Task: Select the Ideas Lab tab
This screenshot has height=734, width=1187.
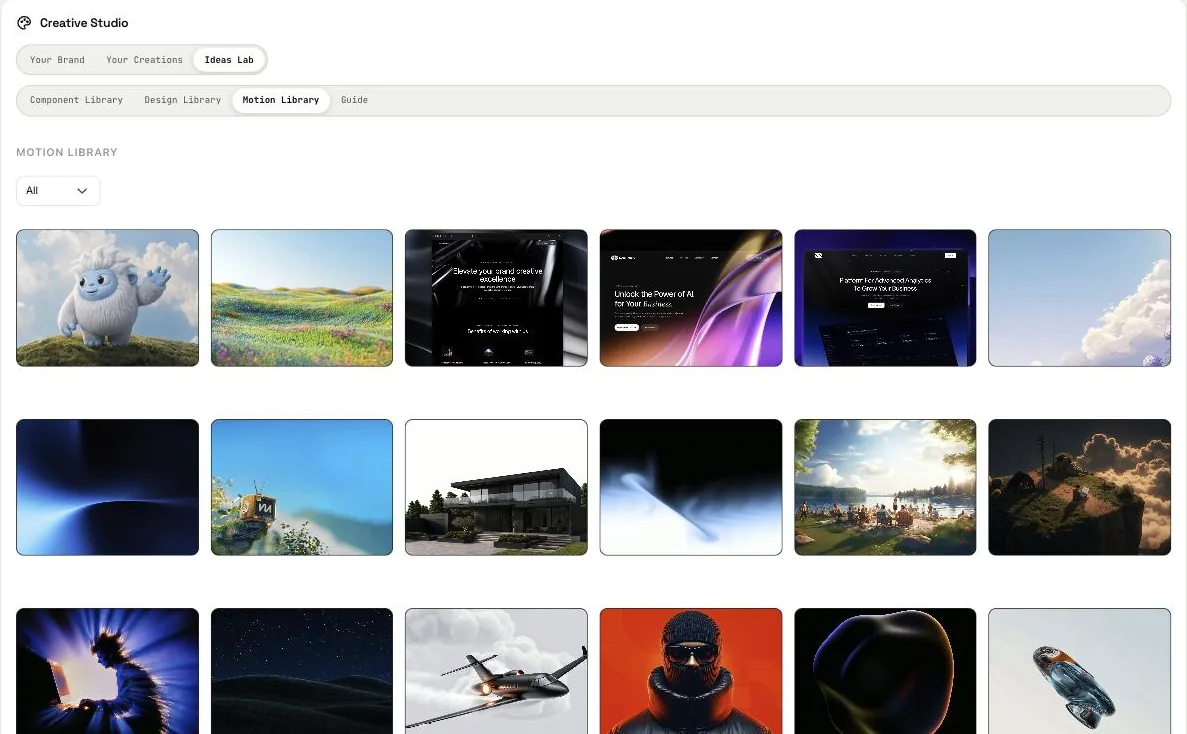Action: pyautogui.click(x=229, y=60)
